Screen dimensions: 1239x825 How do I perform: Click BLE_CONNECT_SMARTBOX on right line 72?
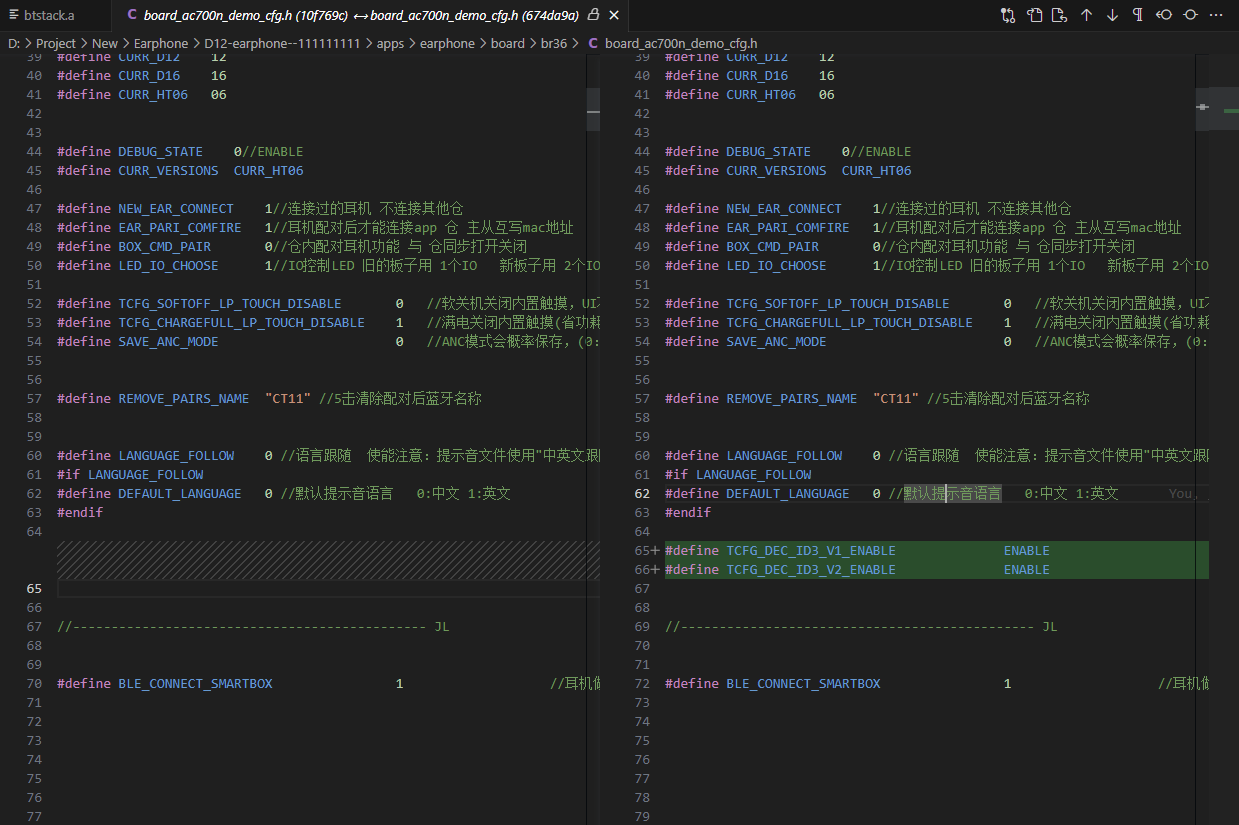(804, 684)
